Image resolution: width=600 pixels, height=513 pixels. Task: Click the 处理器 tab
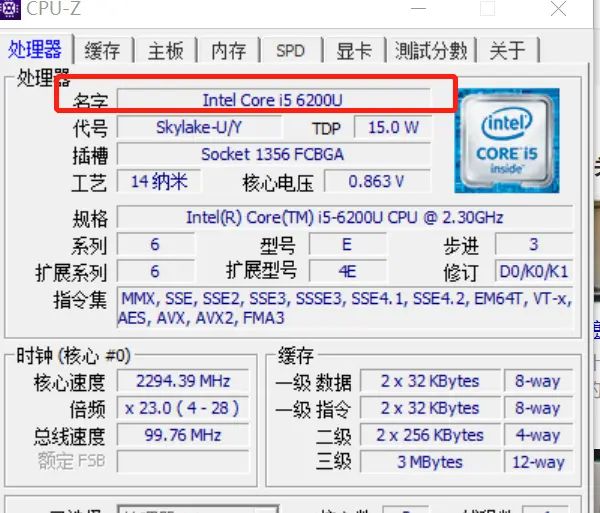coord(35,49)
